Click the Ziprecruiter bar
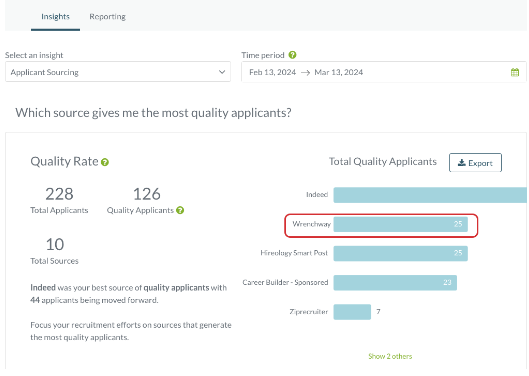The width and height of the screenshot is (529, 376). click(x=352, y=312)
